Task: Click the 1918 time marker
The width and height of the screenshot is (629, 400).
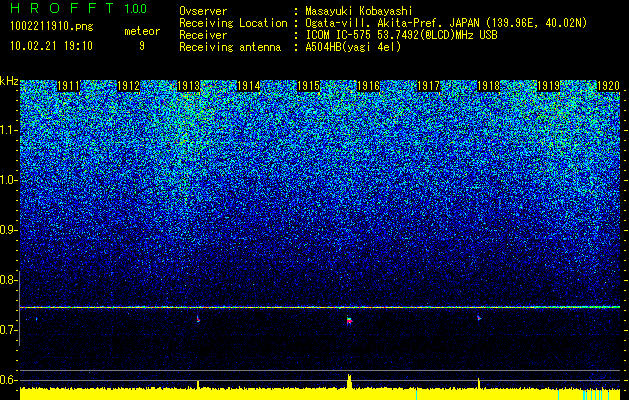Action: 489,86
